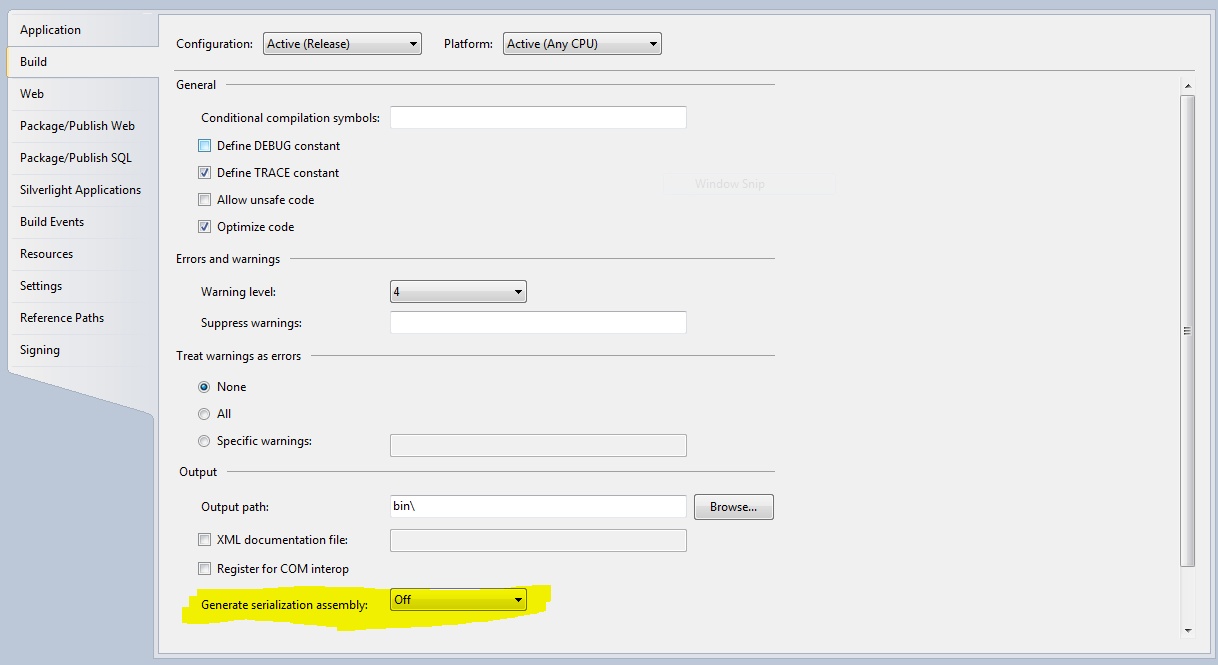Image resolution: width=1218 pixels, height=665 pixels.
Task: Switch to the Web tab
Action: (x=82, y=94)
